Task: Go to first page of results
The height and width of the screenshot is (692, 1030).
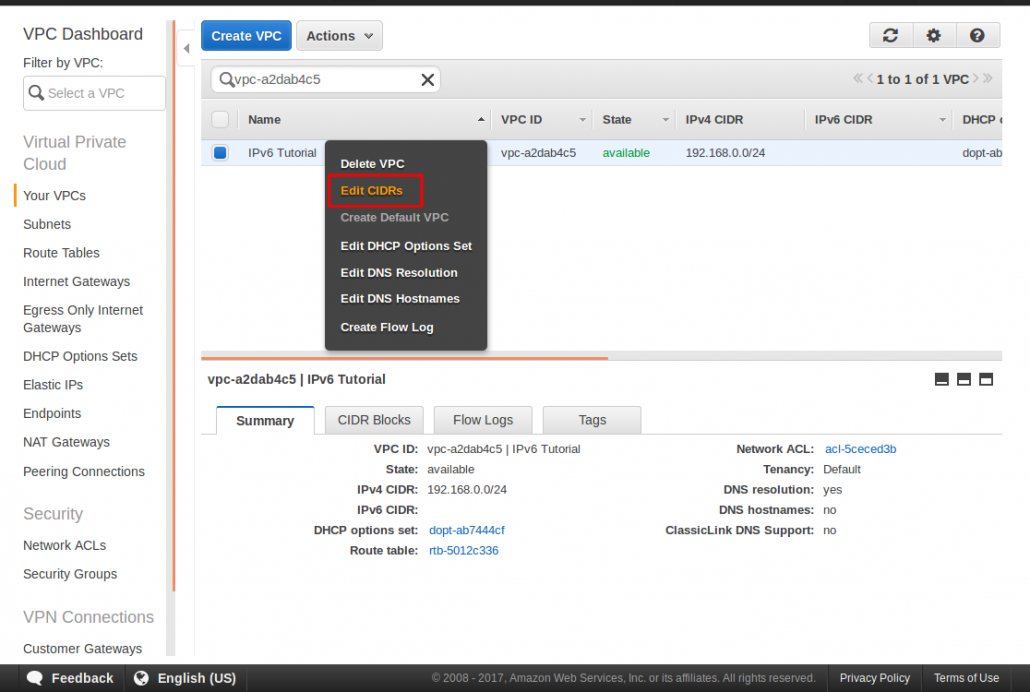Action: coord(858,78)
